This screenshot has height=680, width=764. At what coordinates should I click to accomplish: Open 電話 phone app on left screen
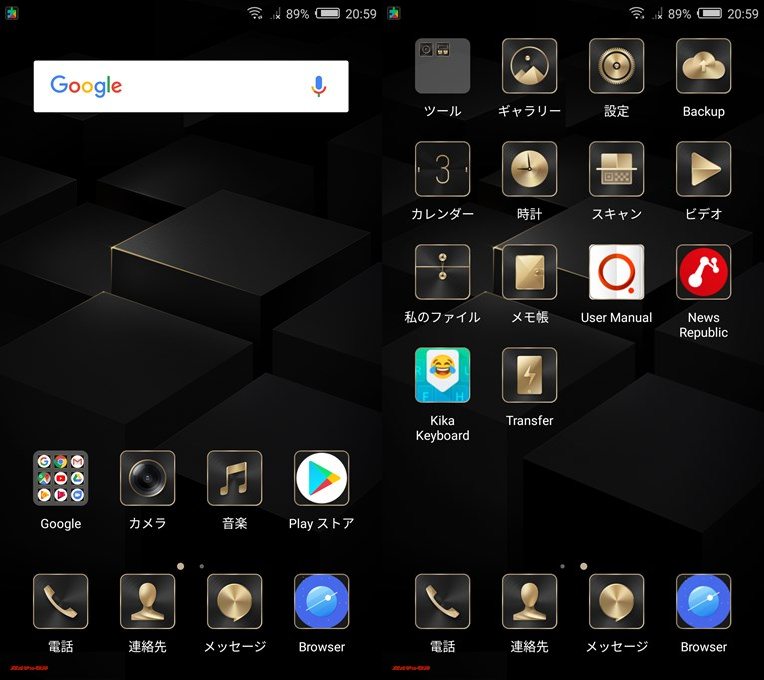click(60, 601)
